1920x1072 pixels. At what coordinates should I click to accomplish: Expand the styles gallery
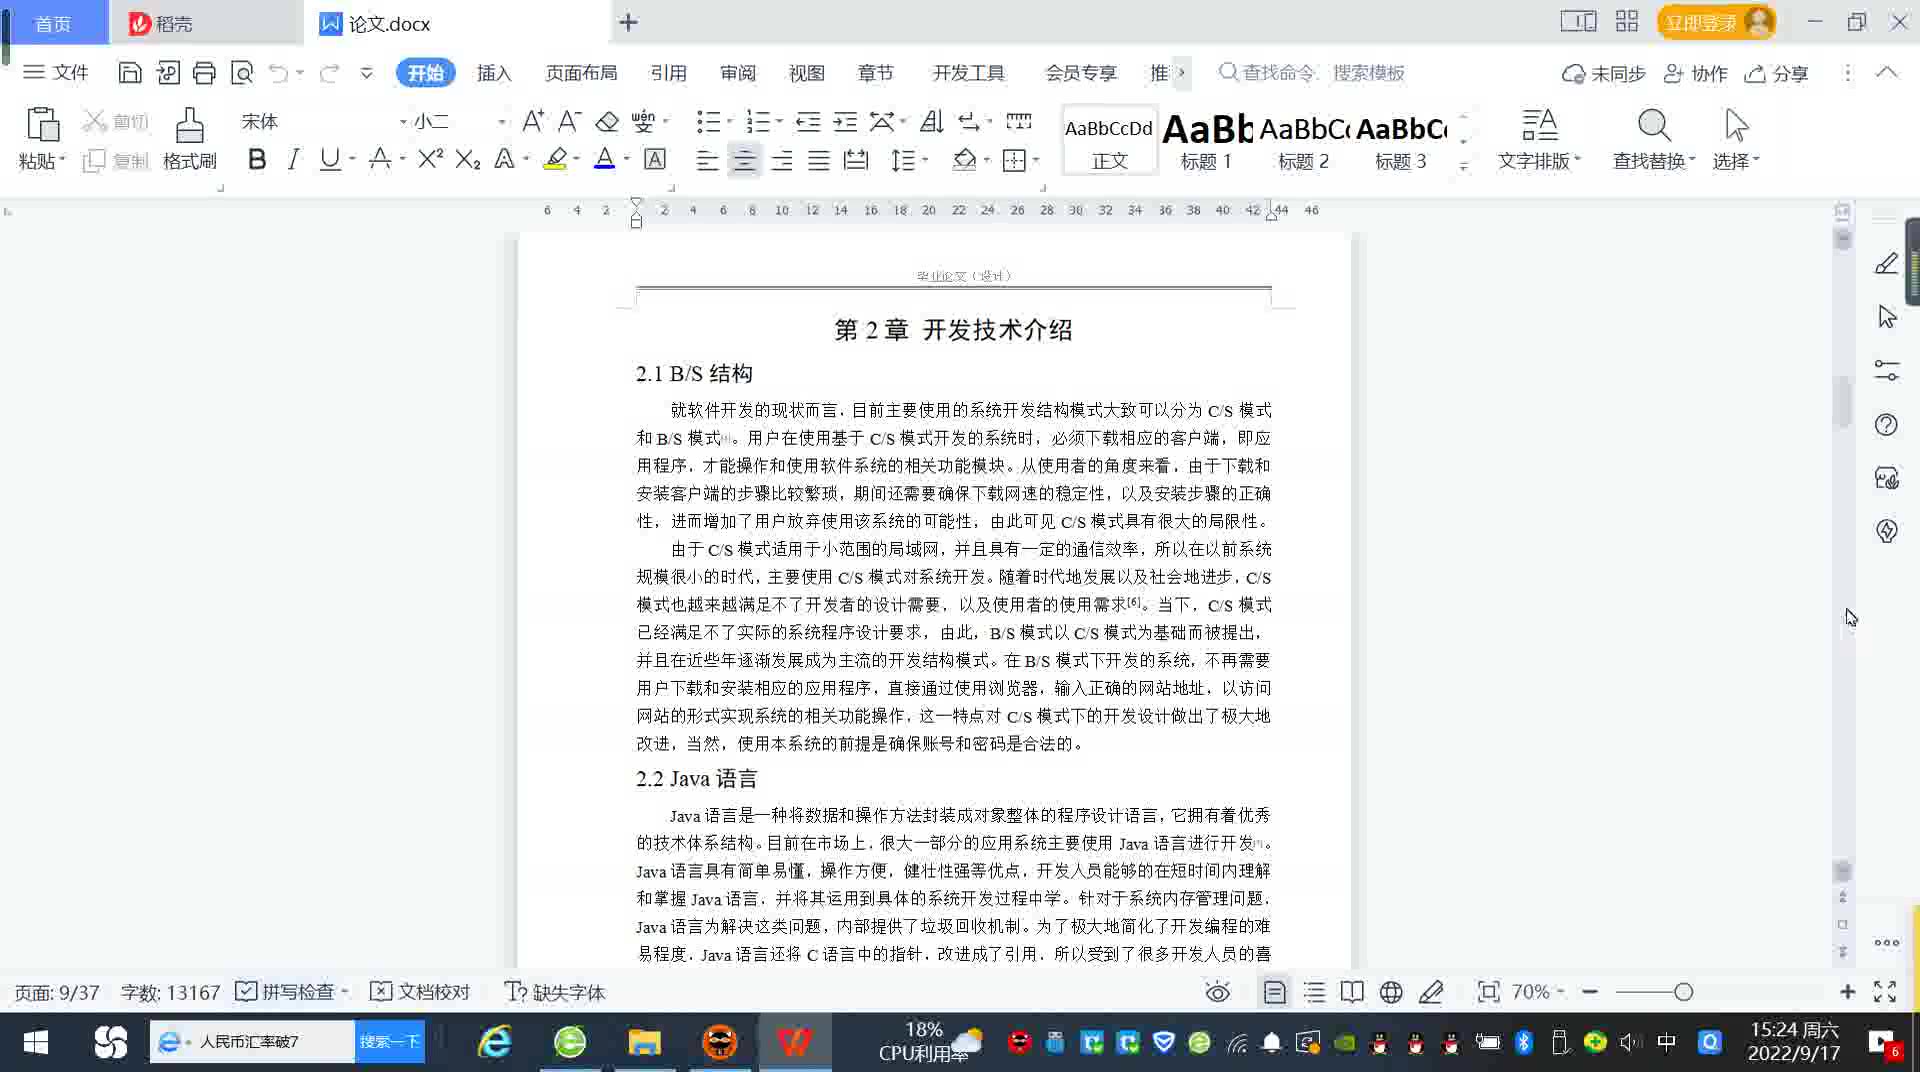point(1463,168)
